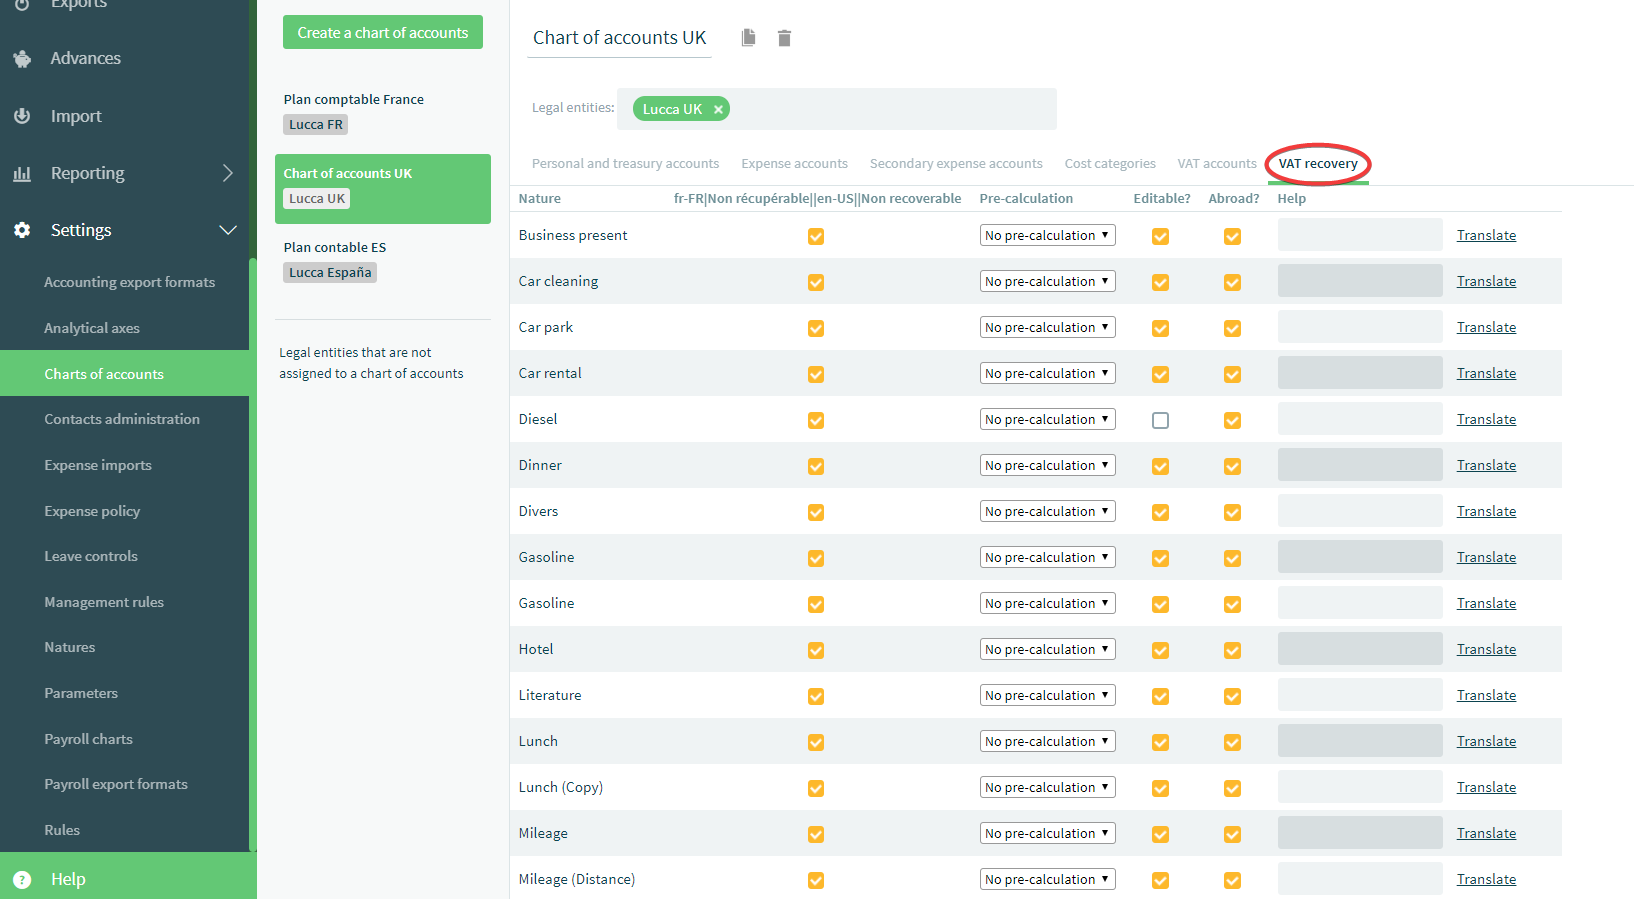Open Secondary expense accounts tab
Image resolution: width=1634 pixels, height=899 pixels.
956,163
